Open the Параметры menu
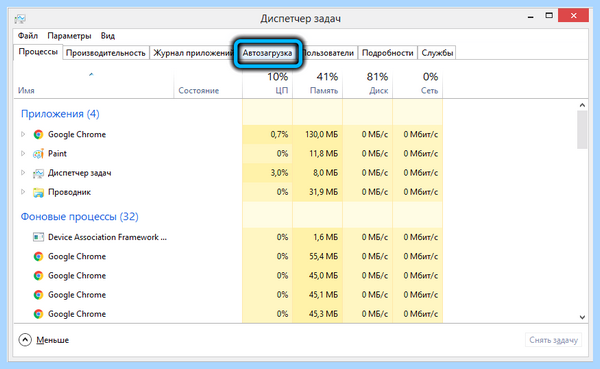Screen dimensions: 600x369 (x=69, y=36)
